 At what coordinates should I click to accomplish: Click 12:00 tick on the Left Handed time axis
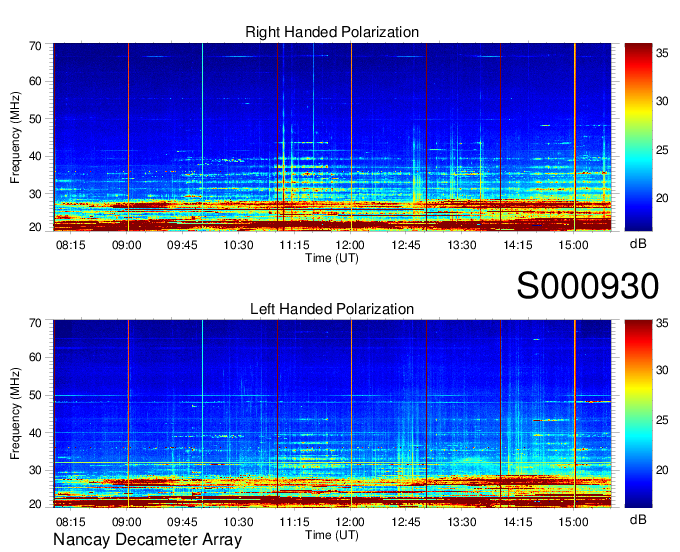[x=350, y=522]
